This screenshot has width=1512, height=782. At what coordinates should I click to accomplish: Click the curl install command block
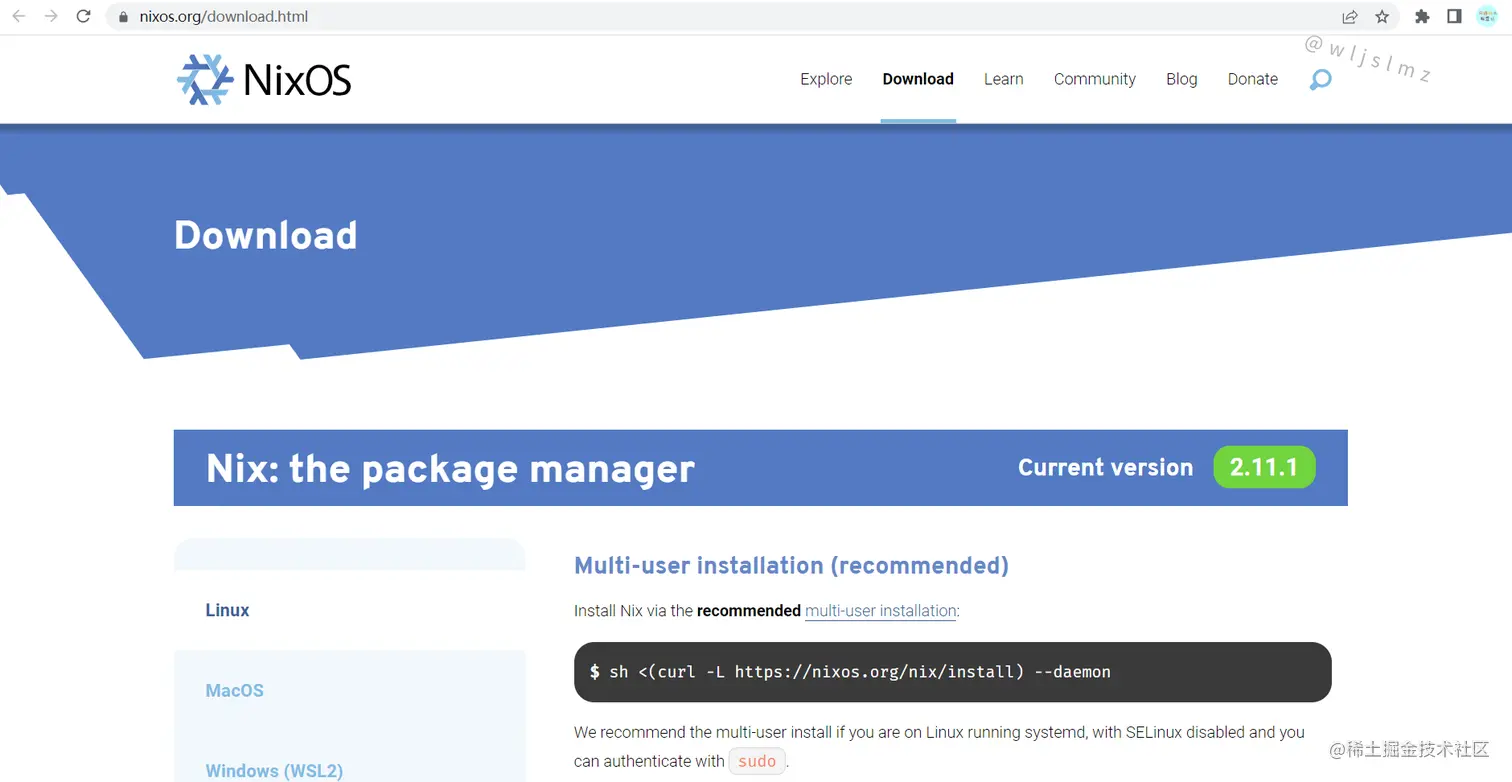coord(953,672)
